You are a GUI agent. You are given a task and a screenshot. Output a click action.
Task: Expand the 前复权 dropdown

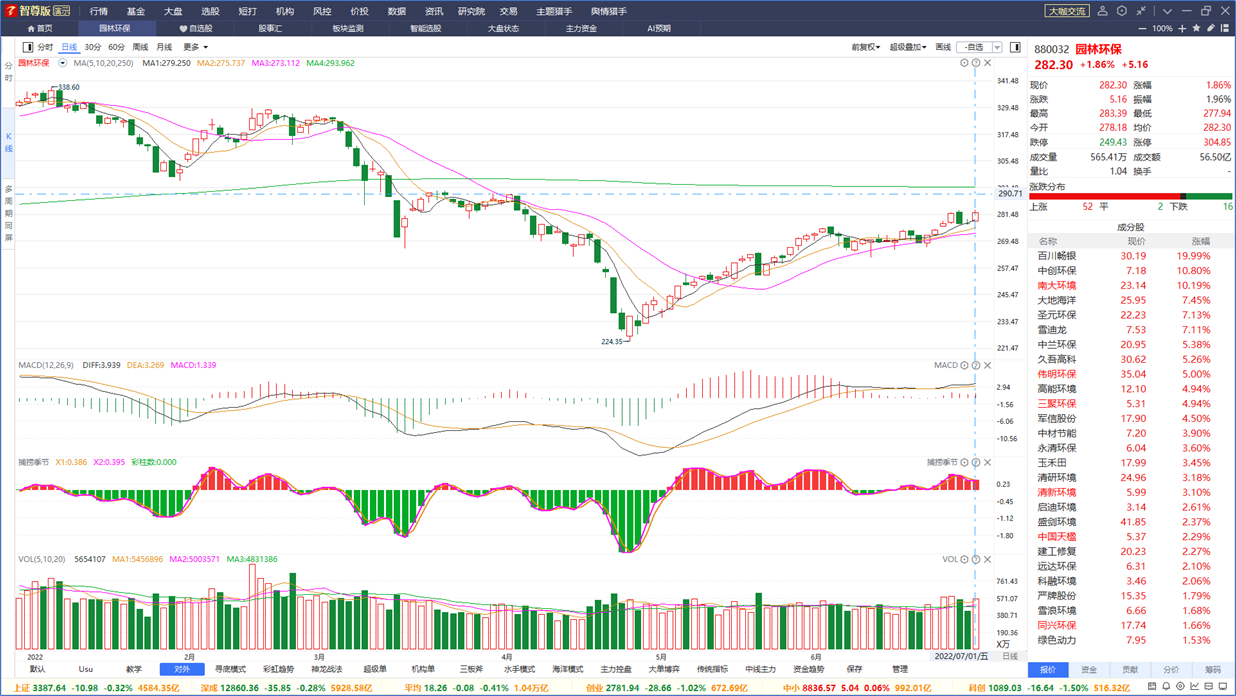pos(866,47)
